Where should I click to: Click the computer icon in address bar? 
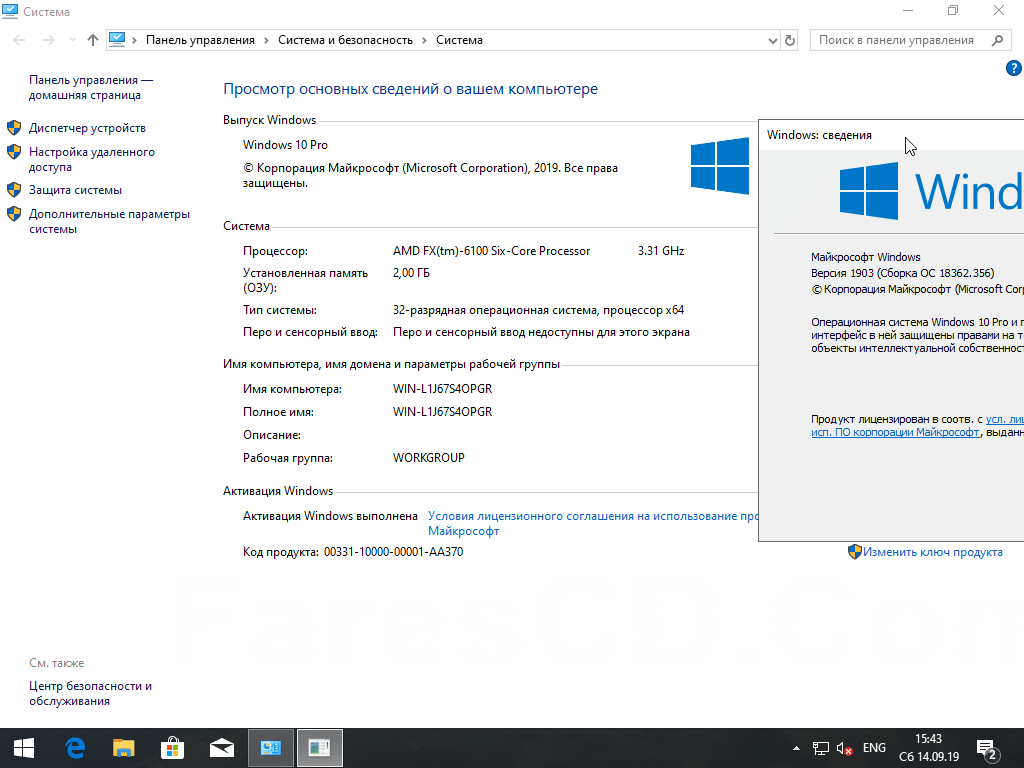(117, 40)
